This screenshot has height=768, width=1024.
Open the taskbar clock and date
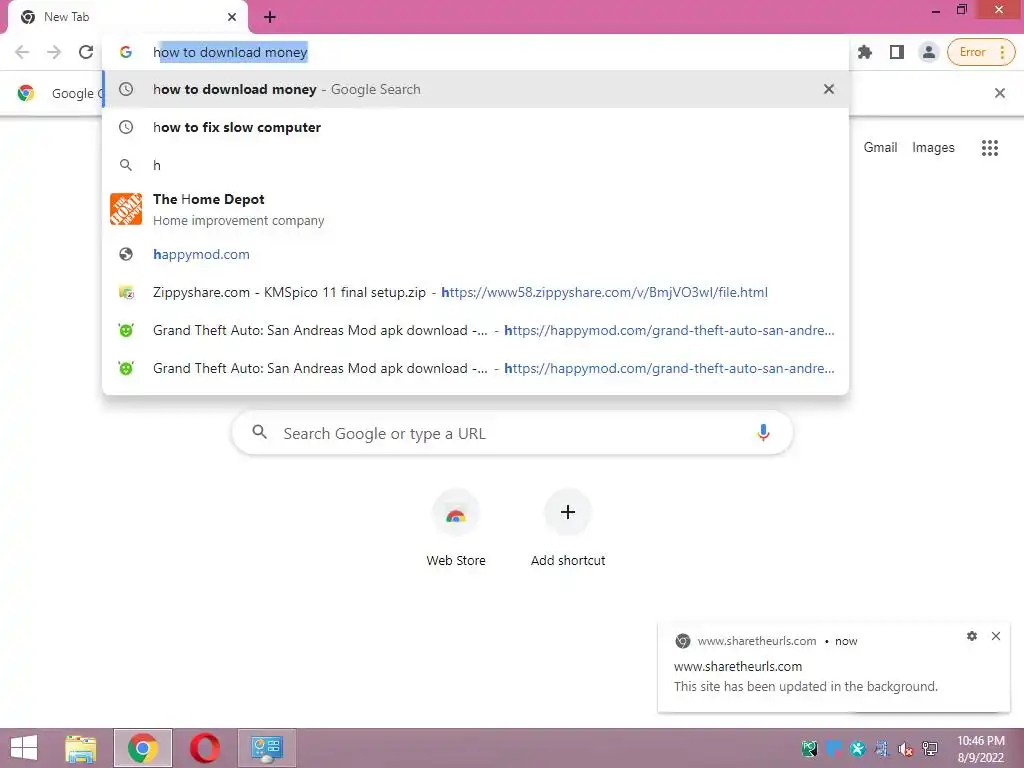pos(980,749)
